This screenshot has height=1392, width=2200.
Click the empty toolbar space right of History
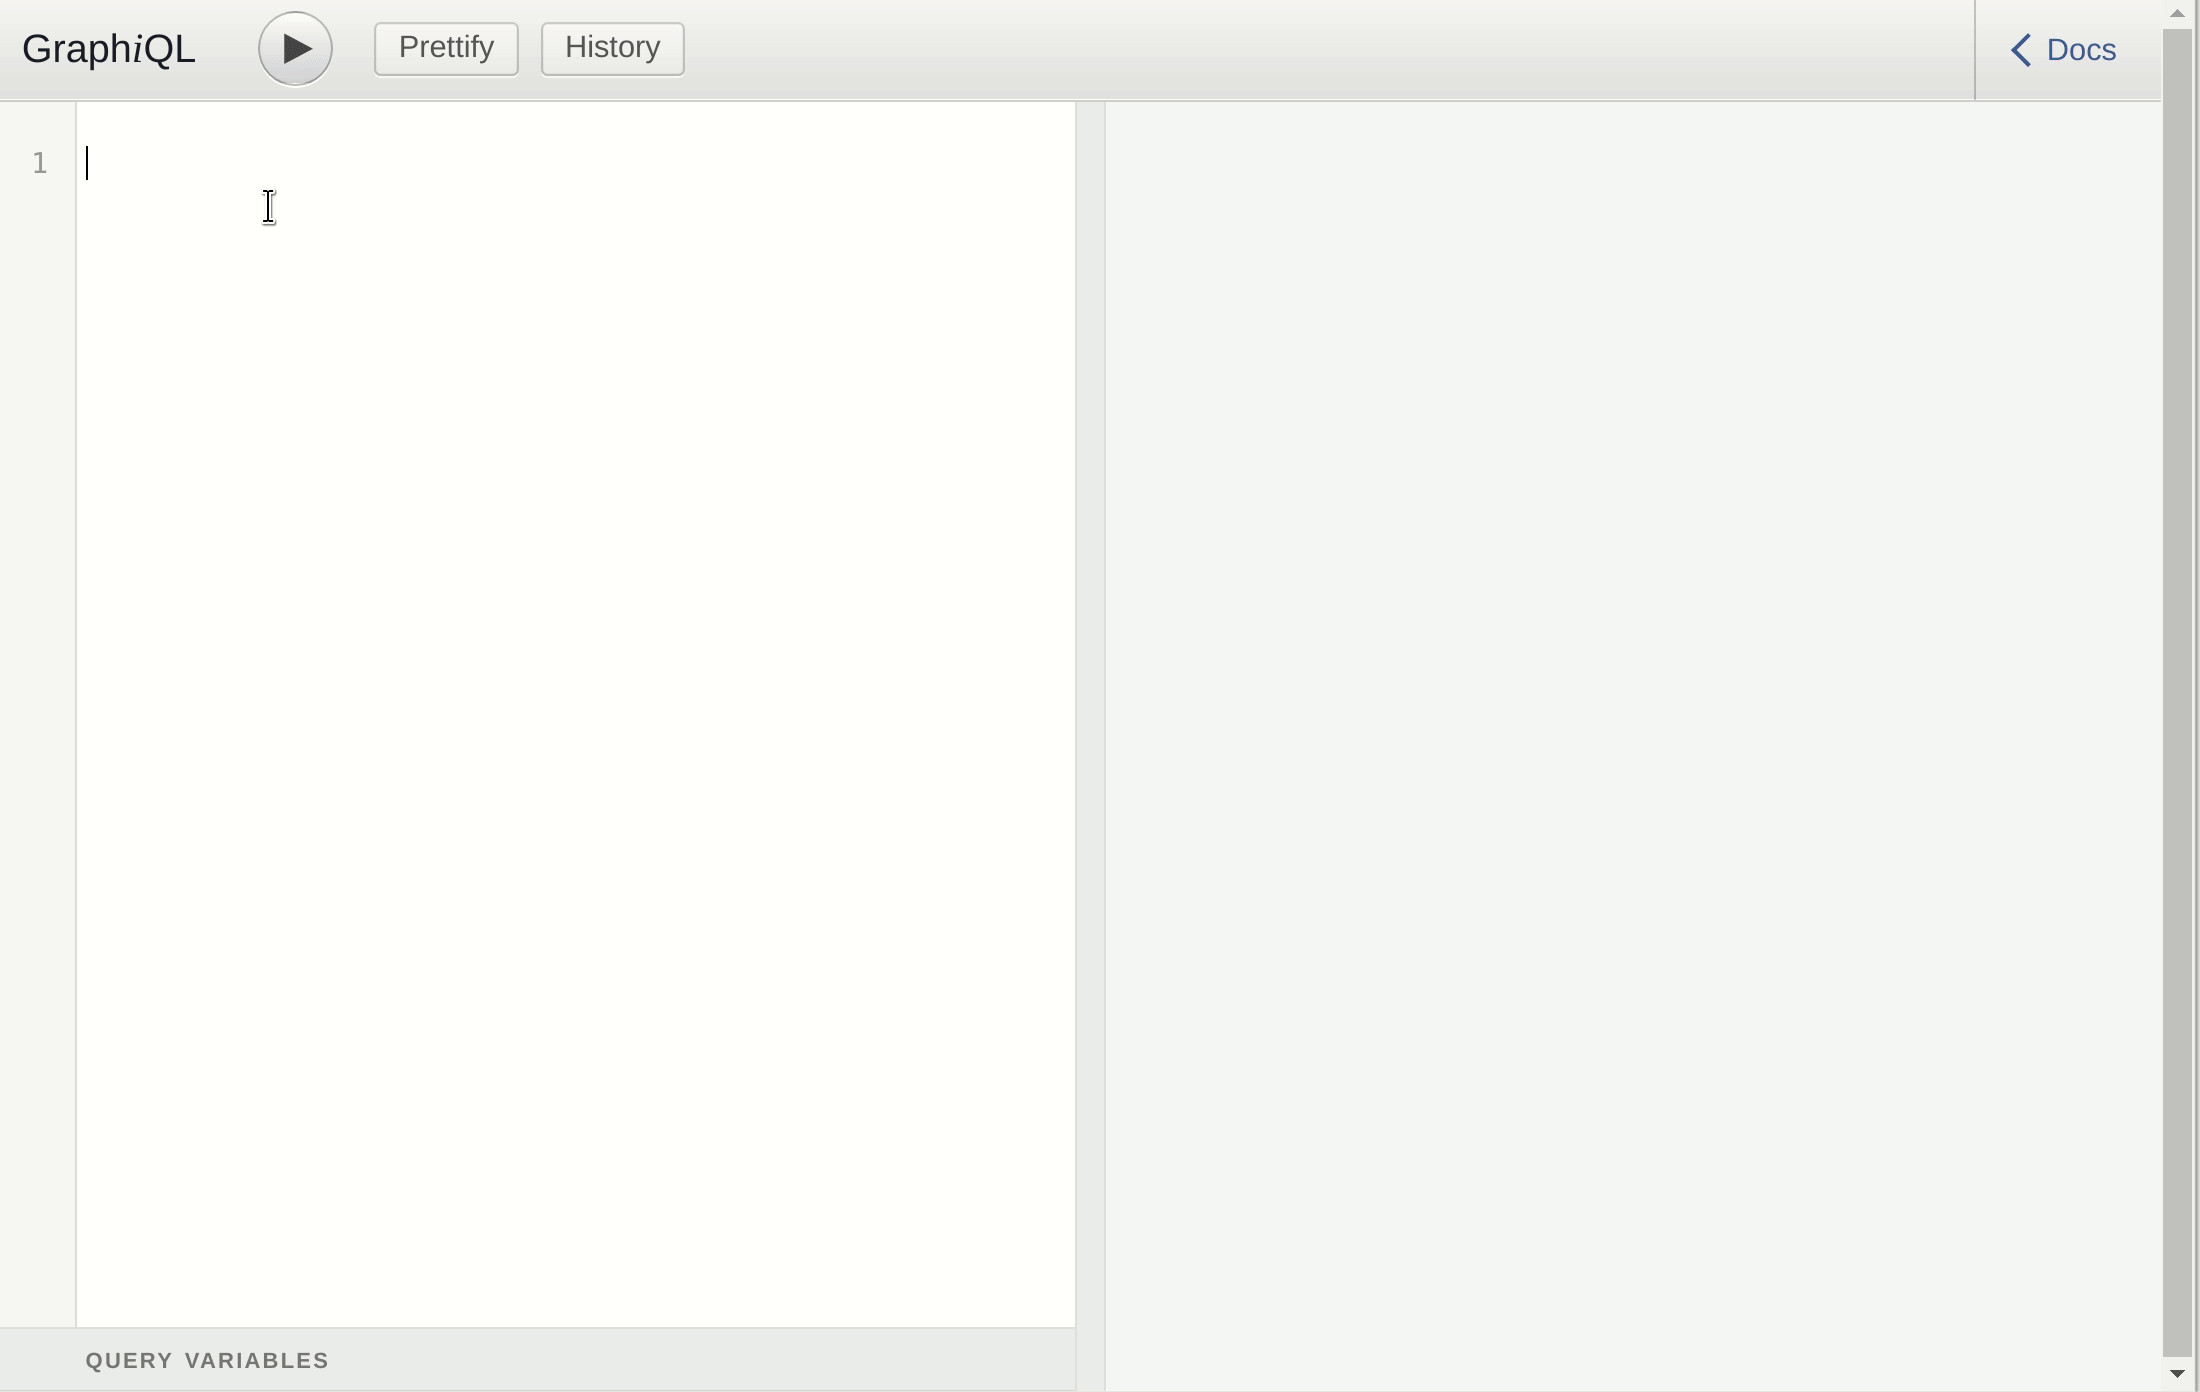(1300, 48)
